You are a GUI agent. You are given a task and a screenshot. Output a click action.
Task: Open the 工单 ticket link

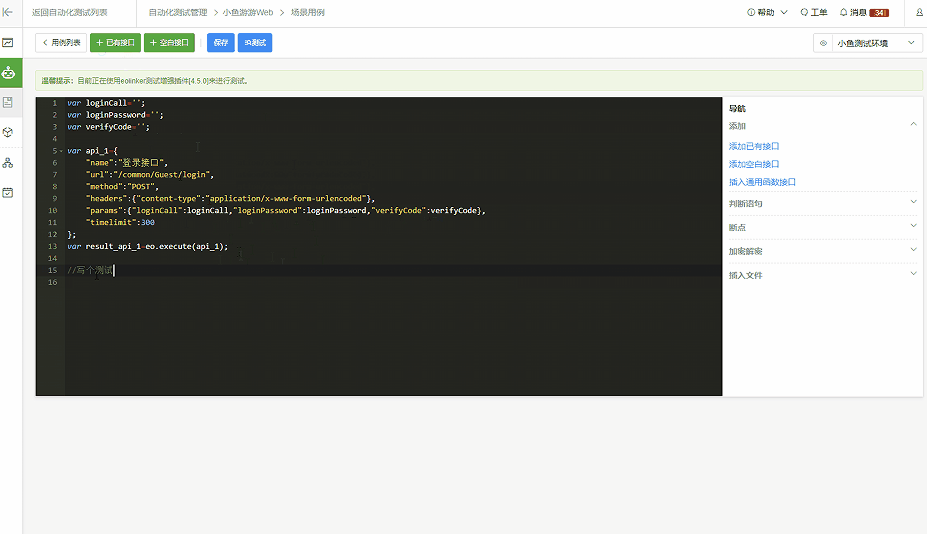[813, 12]
